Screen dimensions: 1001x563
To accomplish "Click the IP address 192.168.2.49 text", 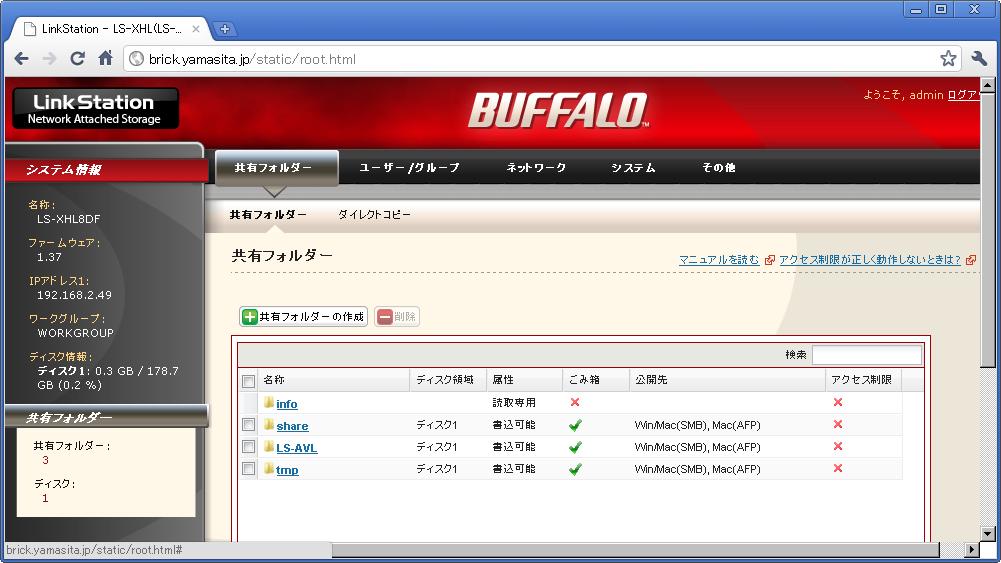I will click(74, 295).
